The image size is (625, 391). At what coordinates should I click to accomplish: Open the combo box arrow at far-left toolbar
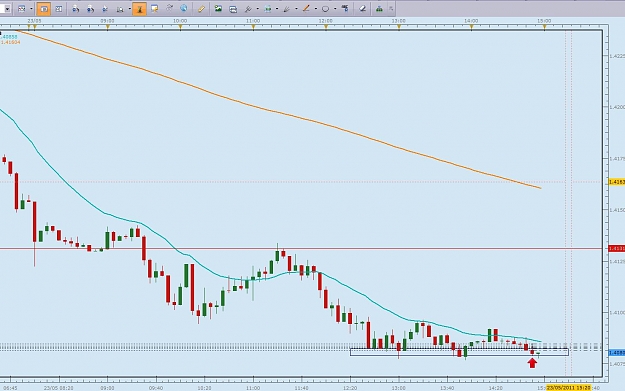coord(7,9)
